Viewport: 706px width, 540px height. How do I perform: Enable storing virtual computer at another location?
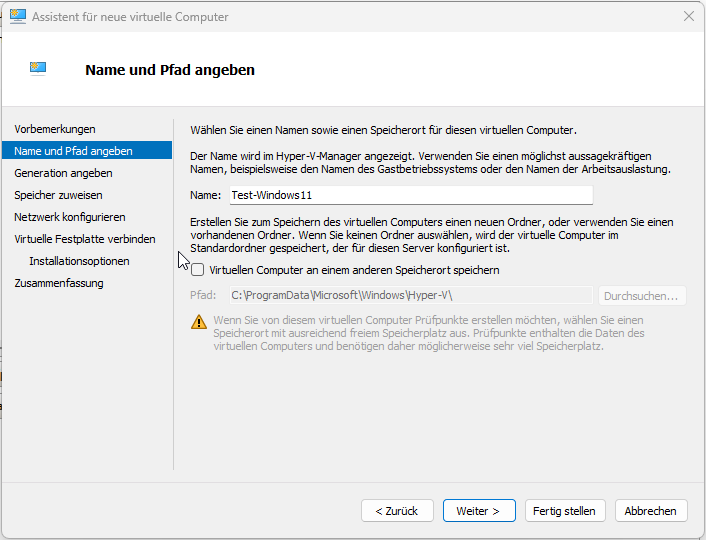(198, 270)
